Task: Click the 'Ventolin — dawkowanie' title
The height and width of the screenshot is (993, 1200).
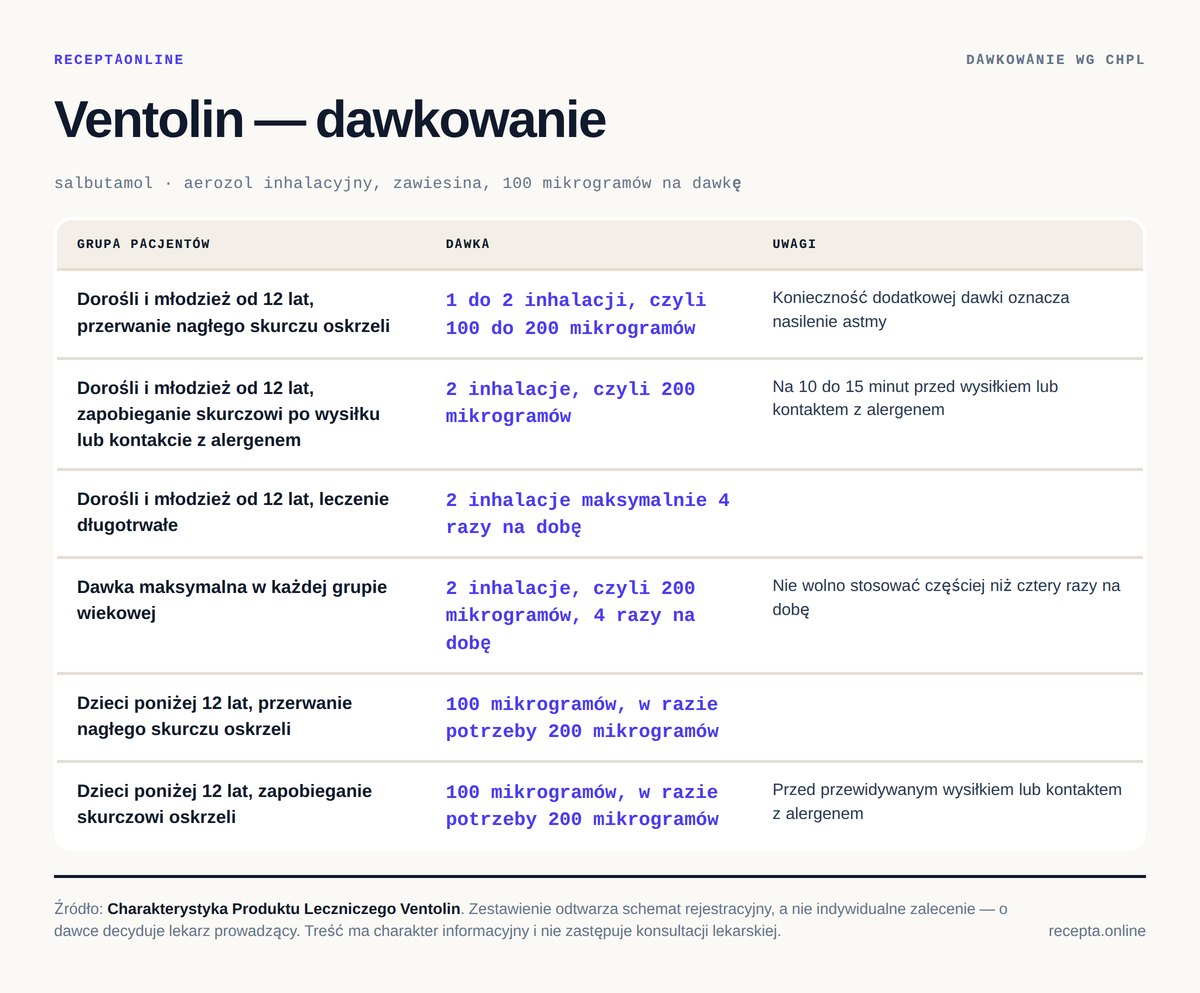Action: [x=330, y=120]
